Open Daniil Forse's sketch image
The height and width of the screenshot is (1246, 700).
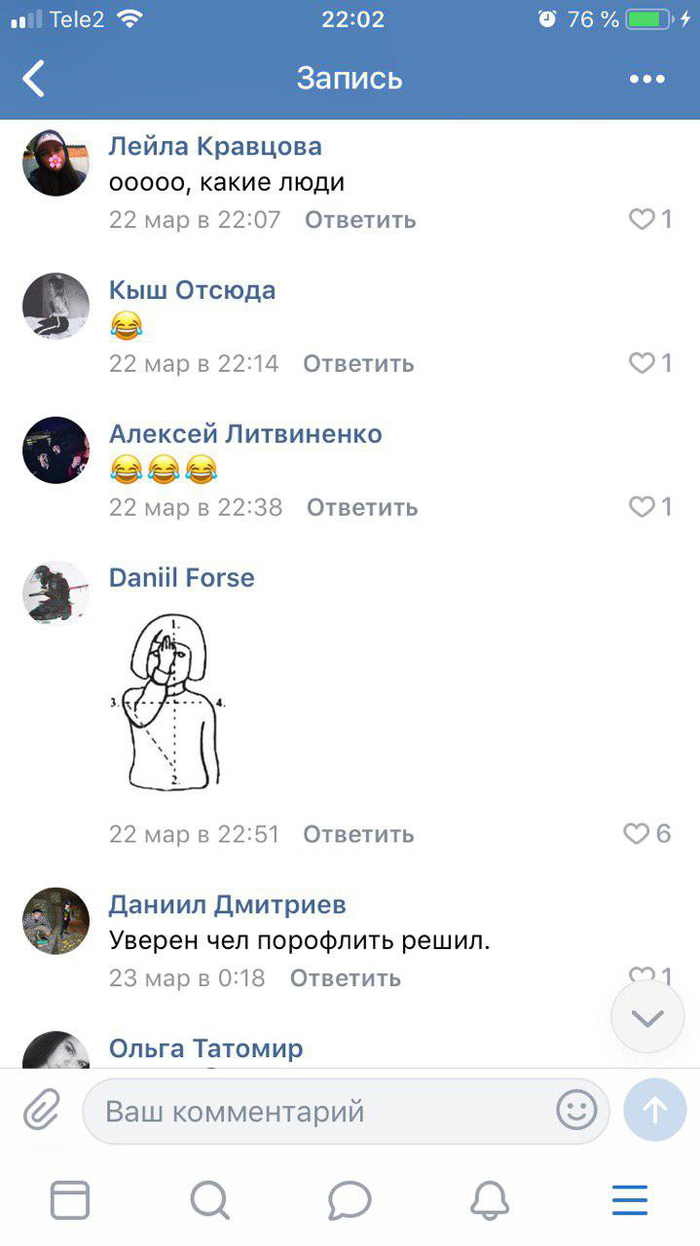point(170,701)
